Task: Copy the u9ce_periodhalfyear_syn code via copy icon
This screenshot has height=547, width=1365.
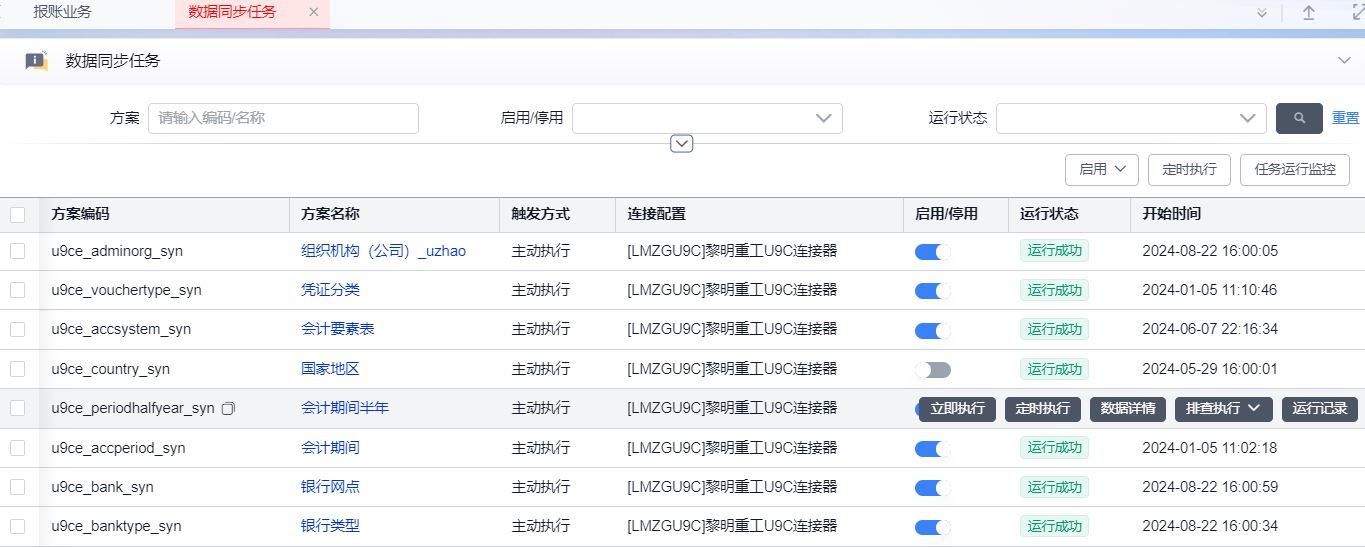Action: point(228,409)
